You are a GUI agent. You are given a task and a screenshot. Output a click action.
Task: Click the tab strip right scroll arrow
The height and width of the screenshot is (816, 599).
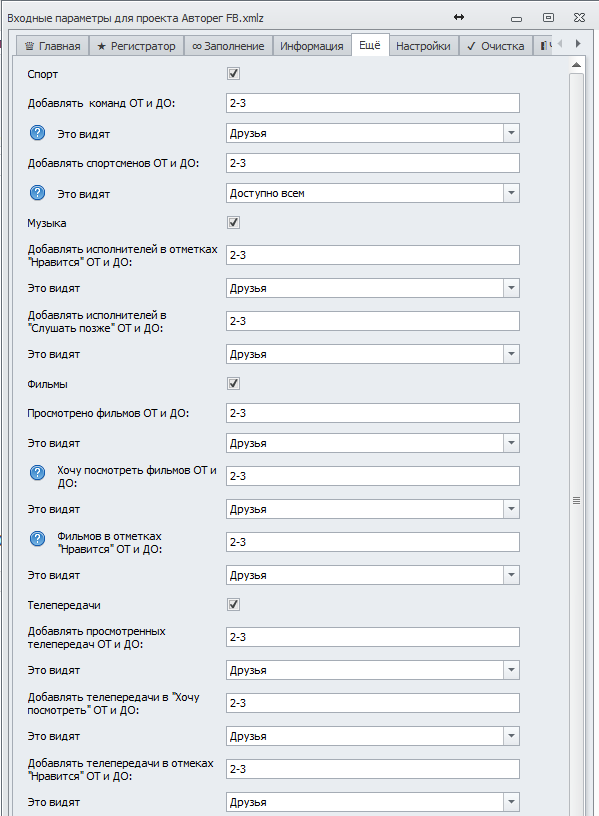(x=578, y=44)
